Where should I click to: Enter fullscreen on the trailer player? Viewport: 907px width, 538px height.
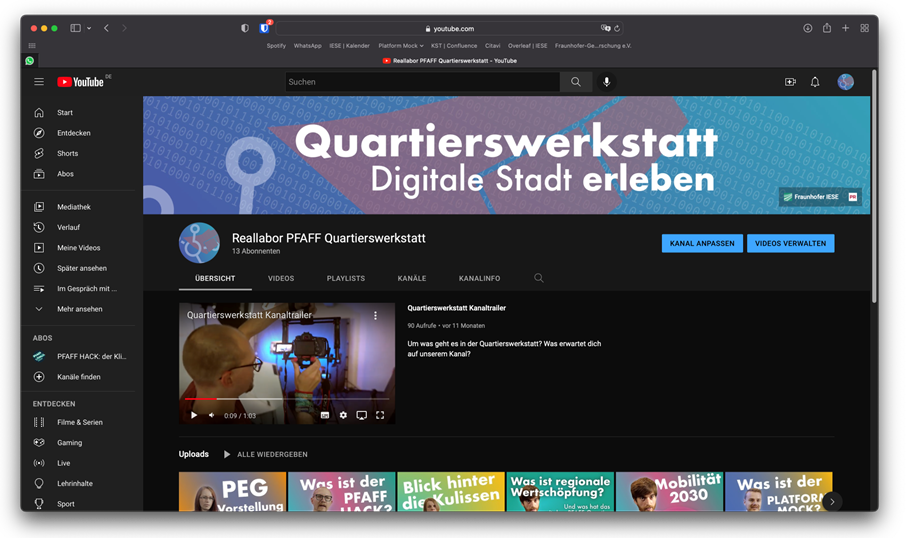click(380, 415)
